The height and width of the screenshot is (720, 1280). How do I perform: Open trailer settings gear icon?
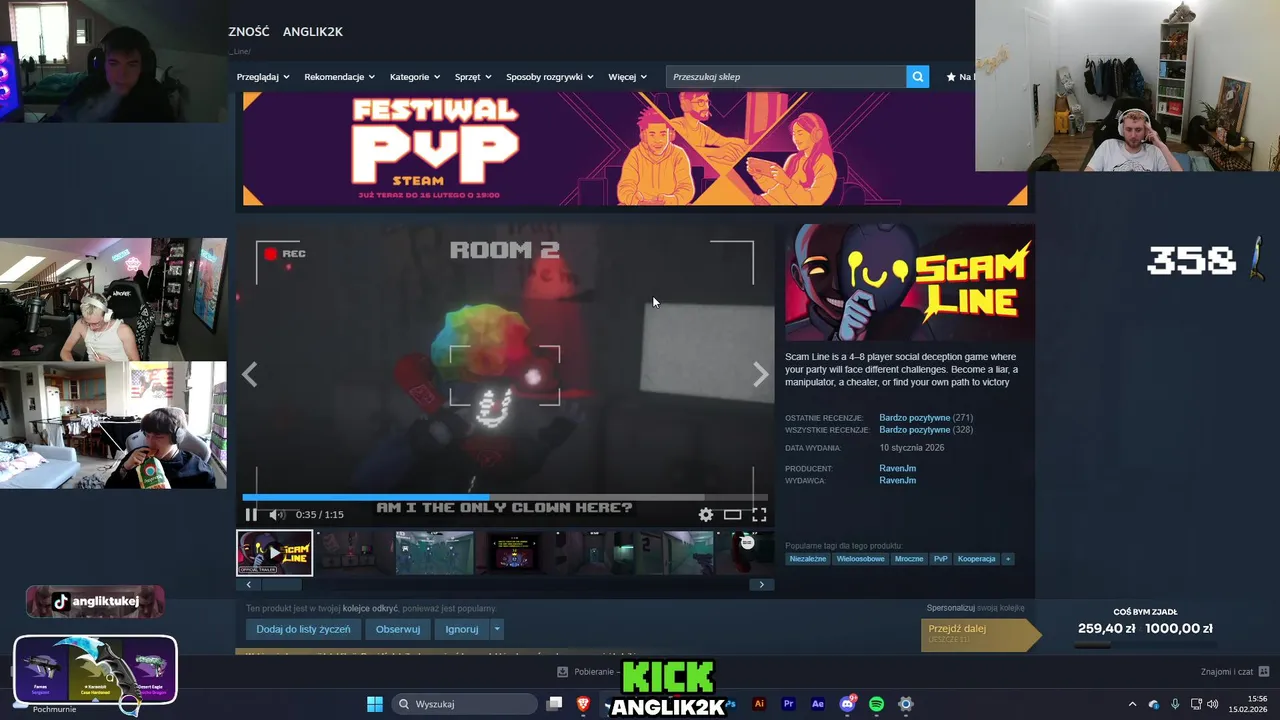[706, 515]
